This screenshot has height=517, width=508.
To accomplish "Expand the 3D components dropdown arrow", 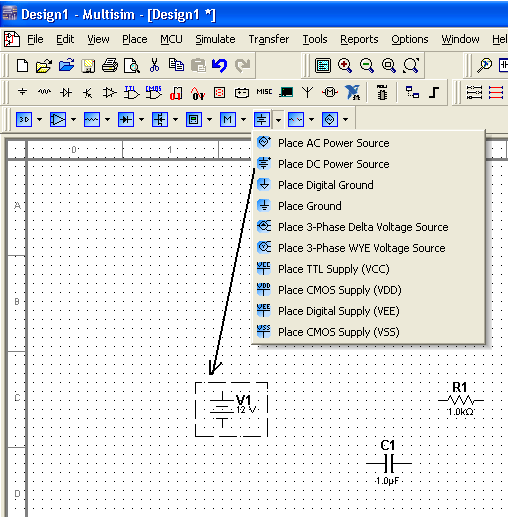I will click(x=39, y=119).
